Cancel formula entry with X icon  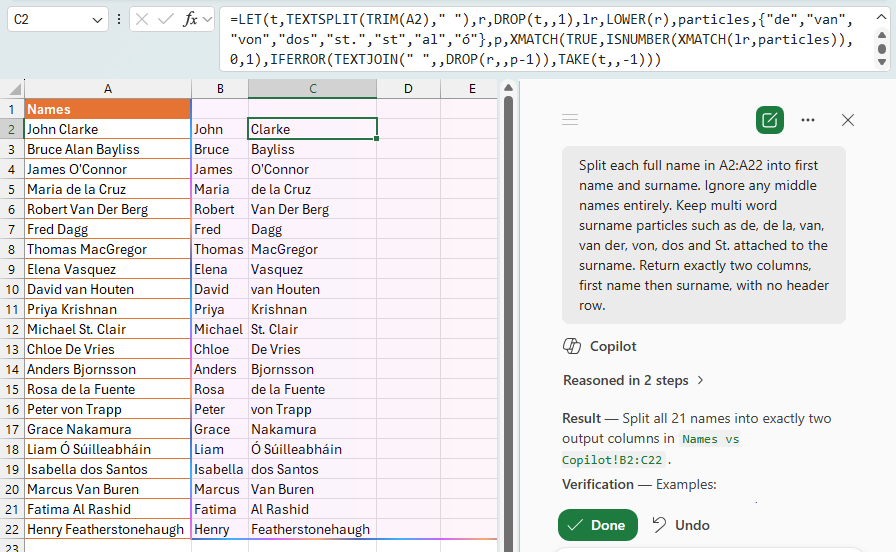tap(142, 19)
